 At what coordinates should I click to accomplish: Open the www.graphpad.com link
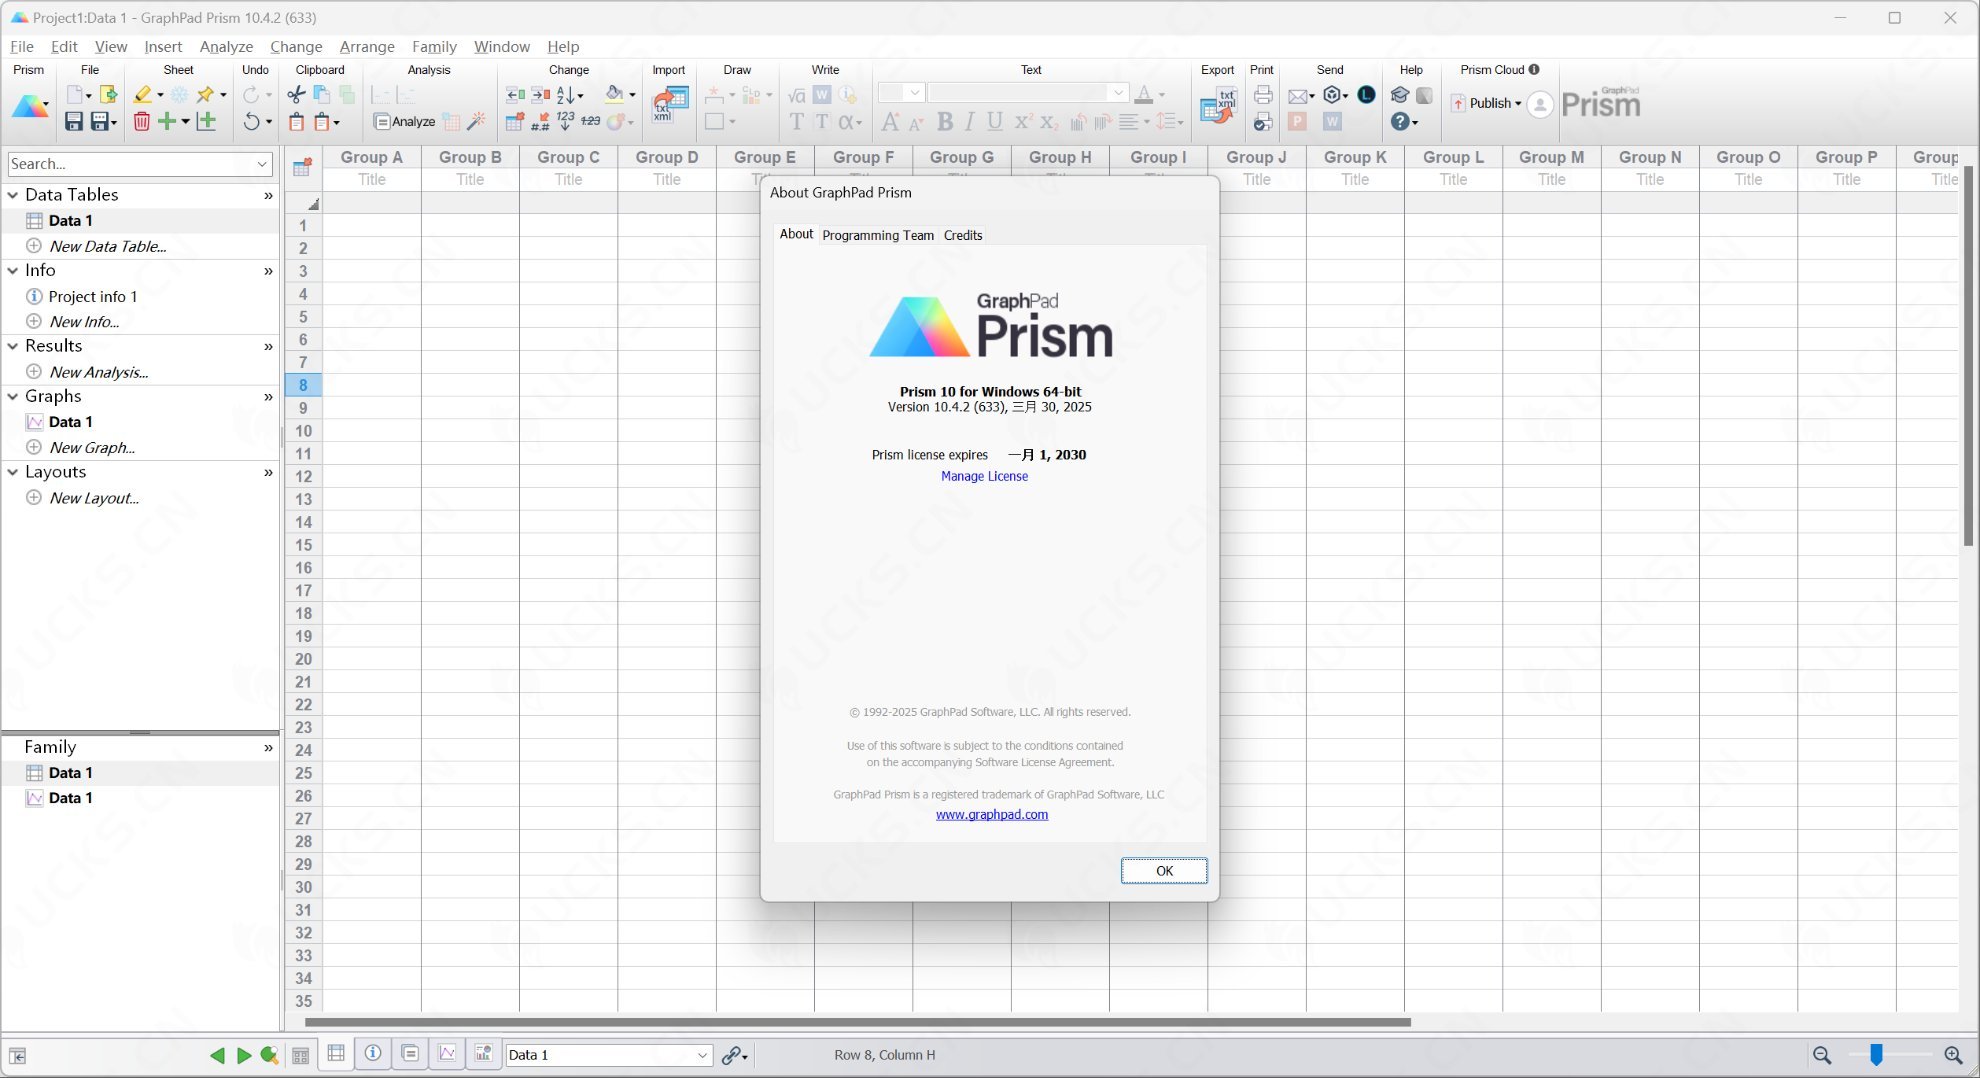992,815
